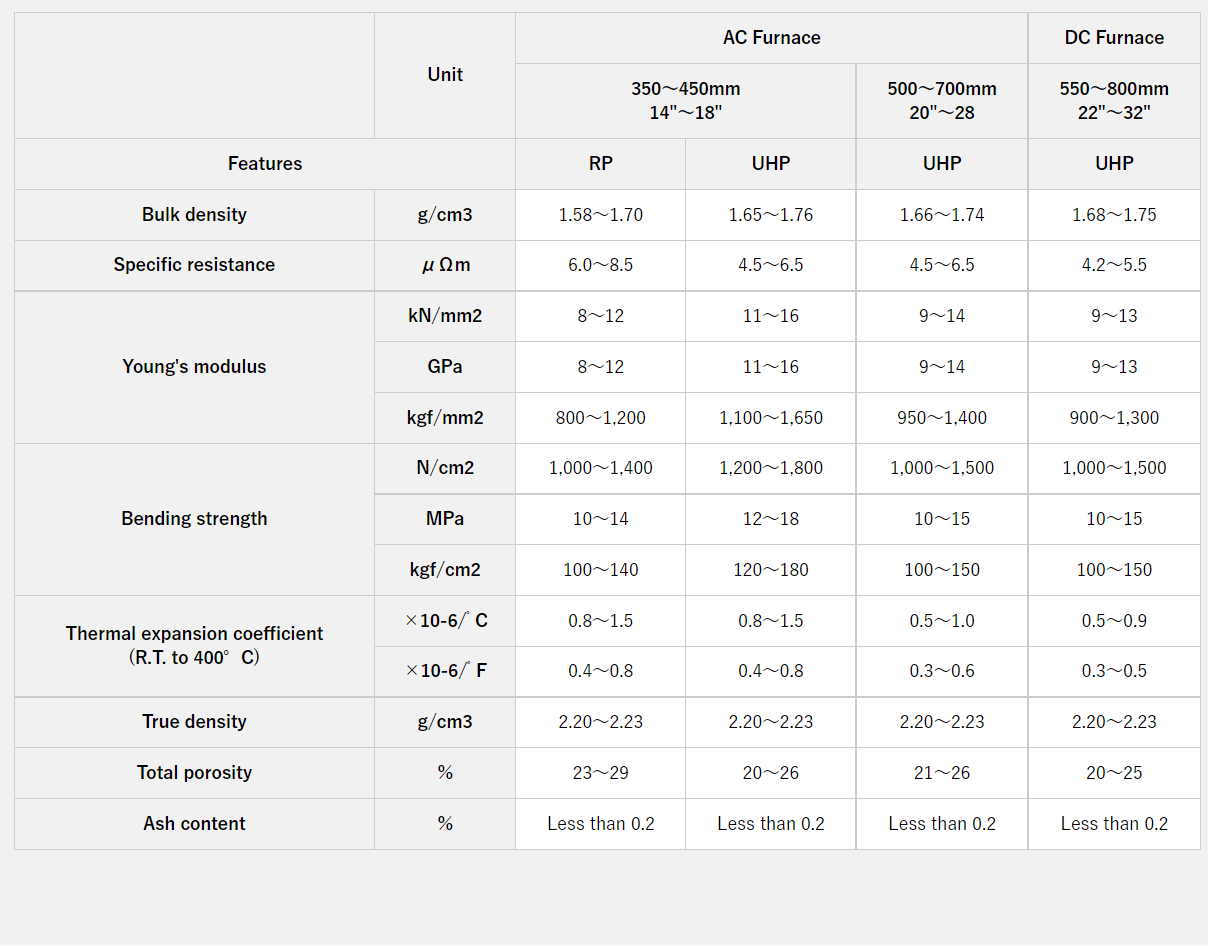Select the Unit header cell
Image resolution: width=1208 pixels, height=946 pixels.
tap(445, 75)
